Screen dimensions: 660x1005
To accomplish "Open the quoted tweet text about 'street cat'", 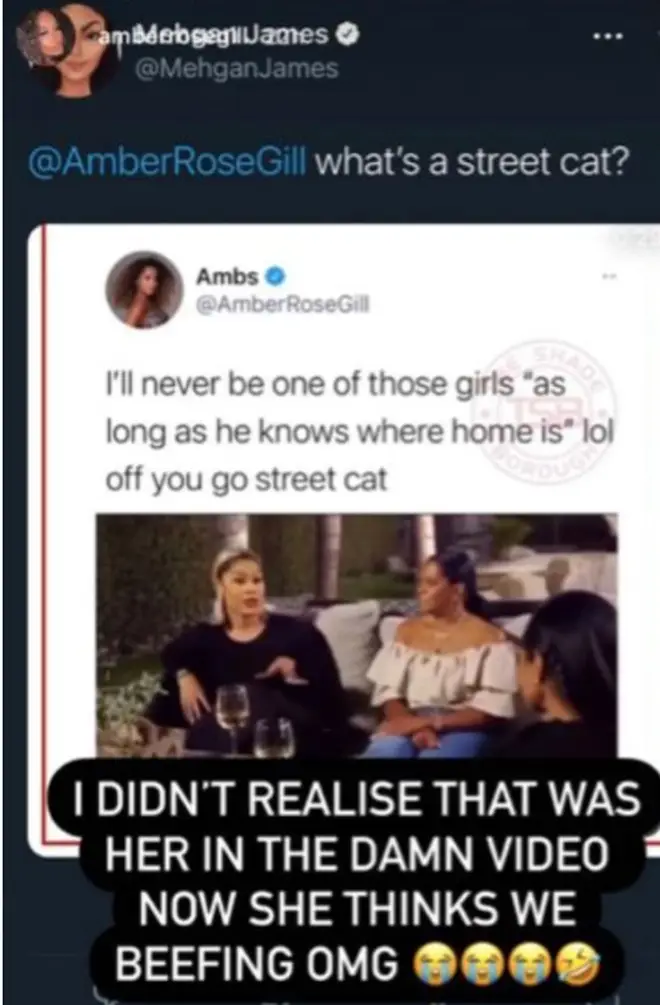I will (359, 431).
